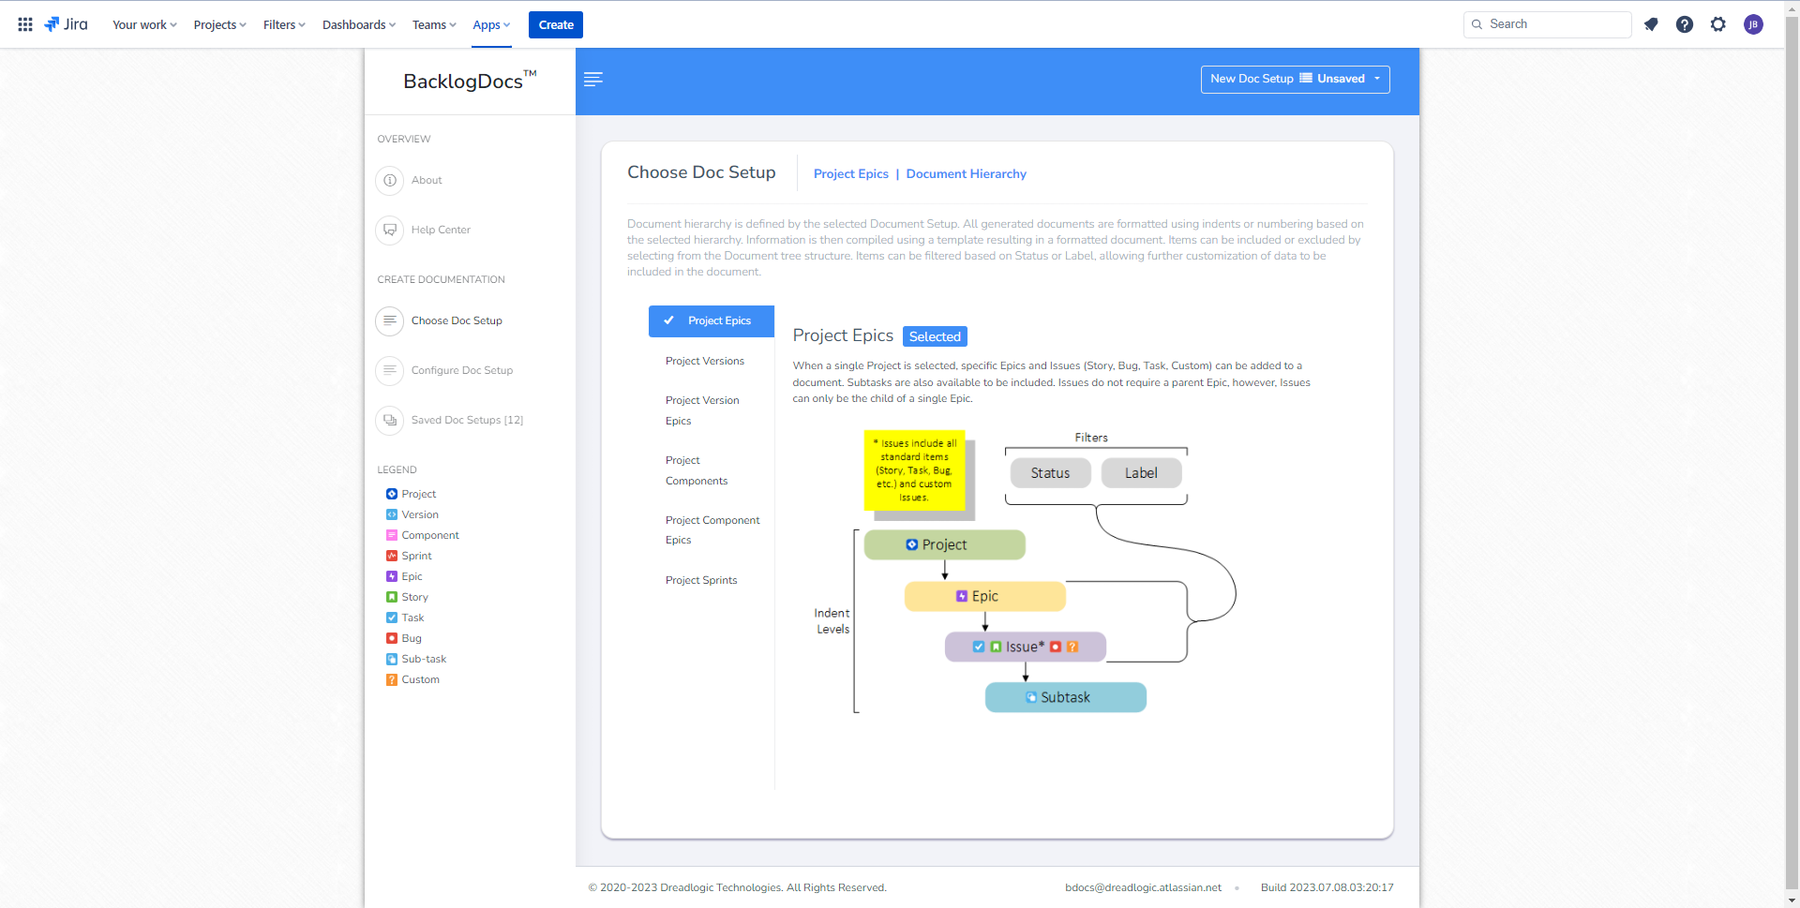The height and width of the screenshot is (908, 1800).
Task: Click the Project Epics breadcrumb link
Action: [851, 174]
